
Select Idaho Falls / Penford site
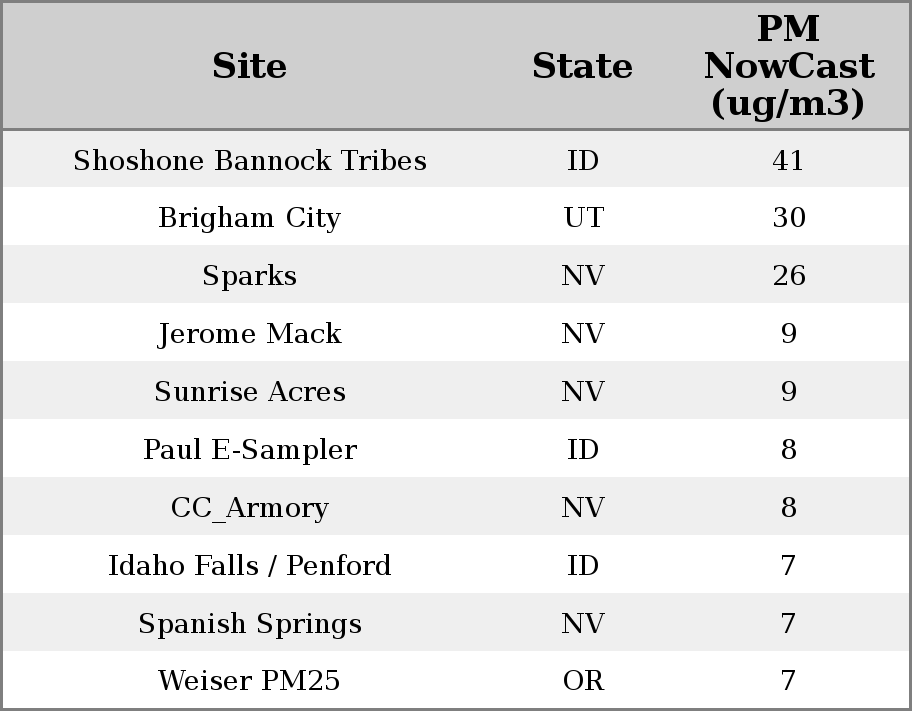250,566
